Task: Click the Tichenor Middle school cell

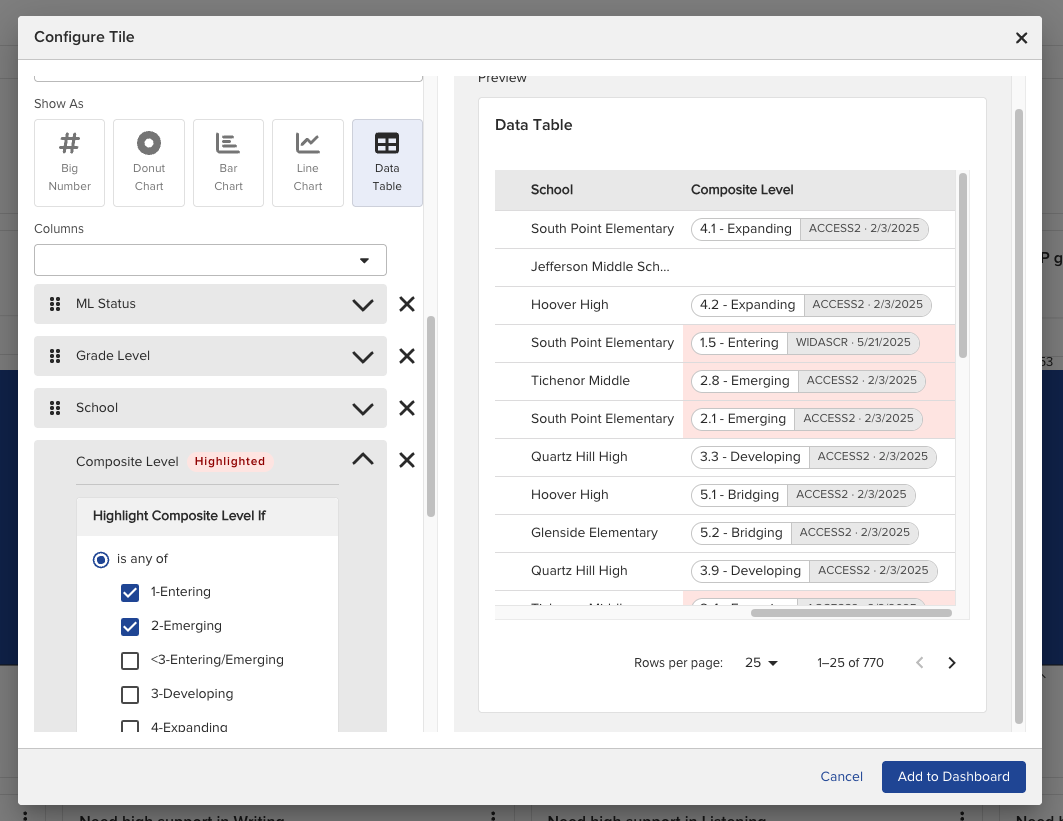Action: tap(580, 381)
